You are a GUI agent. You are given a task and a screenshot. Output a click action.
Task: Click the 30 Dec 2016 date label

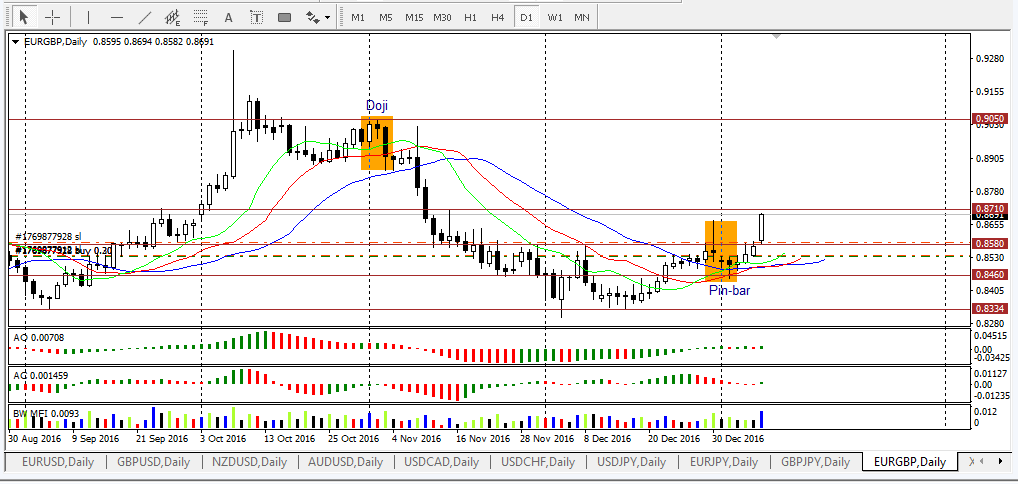tap(738, 439)
